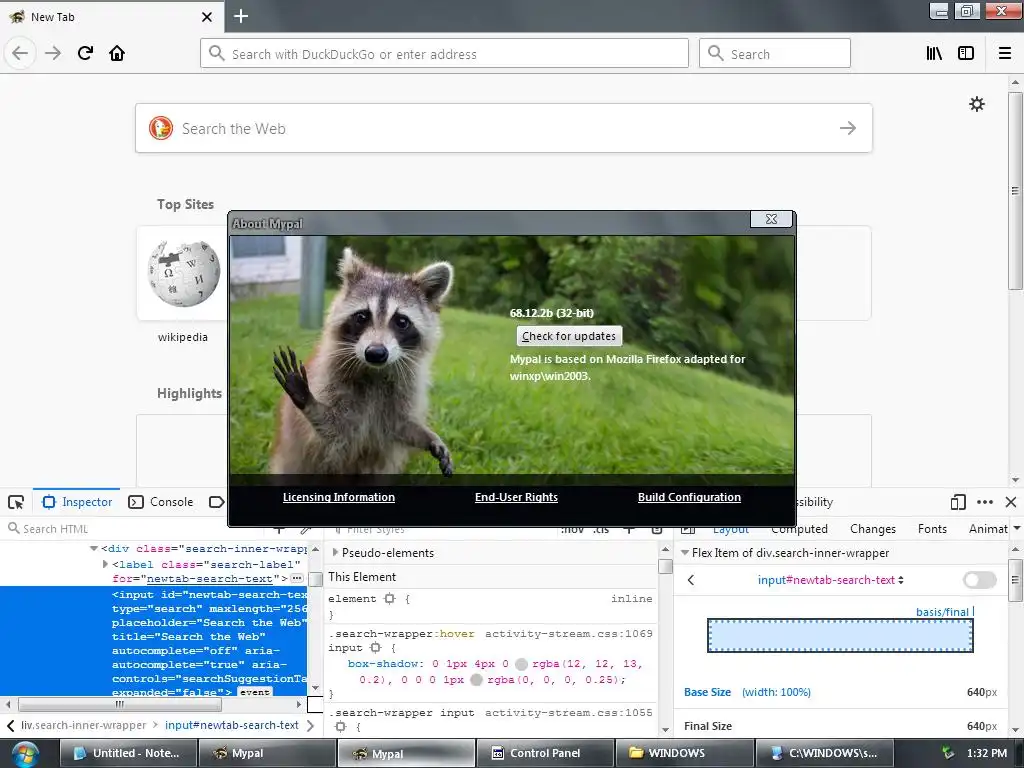This screenshot has width=1024, height=768.
Task: Click the event badge on input node
Action: (255, 692)
